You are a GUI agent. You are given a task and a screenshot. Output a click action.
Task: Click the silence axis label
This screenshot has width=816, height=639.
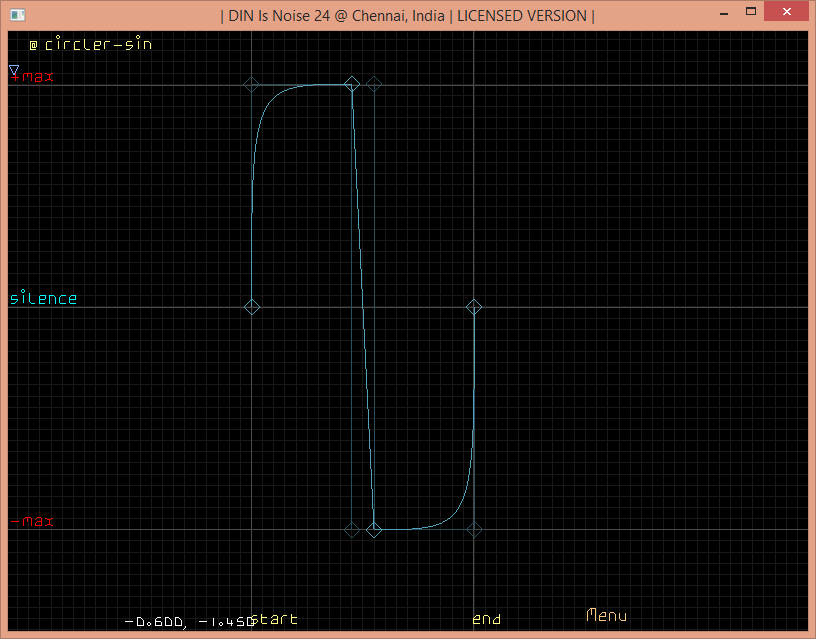43,299
